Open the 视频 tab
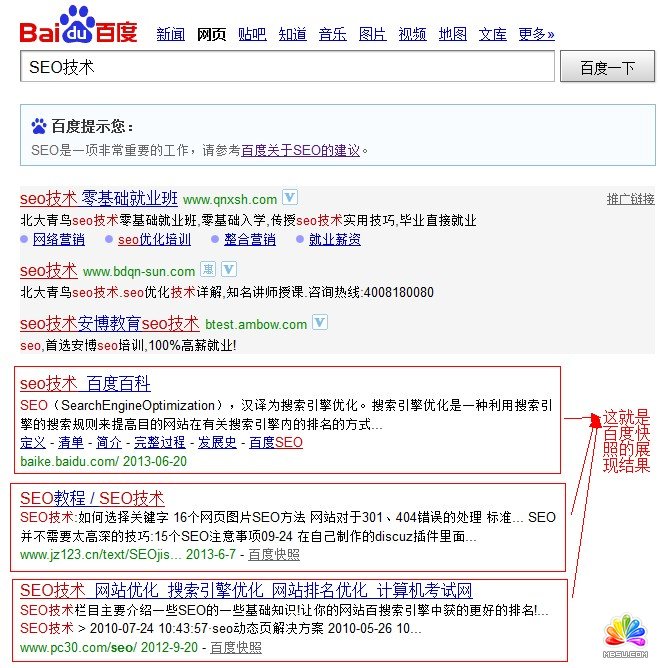 [x=412, y=34]
